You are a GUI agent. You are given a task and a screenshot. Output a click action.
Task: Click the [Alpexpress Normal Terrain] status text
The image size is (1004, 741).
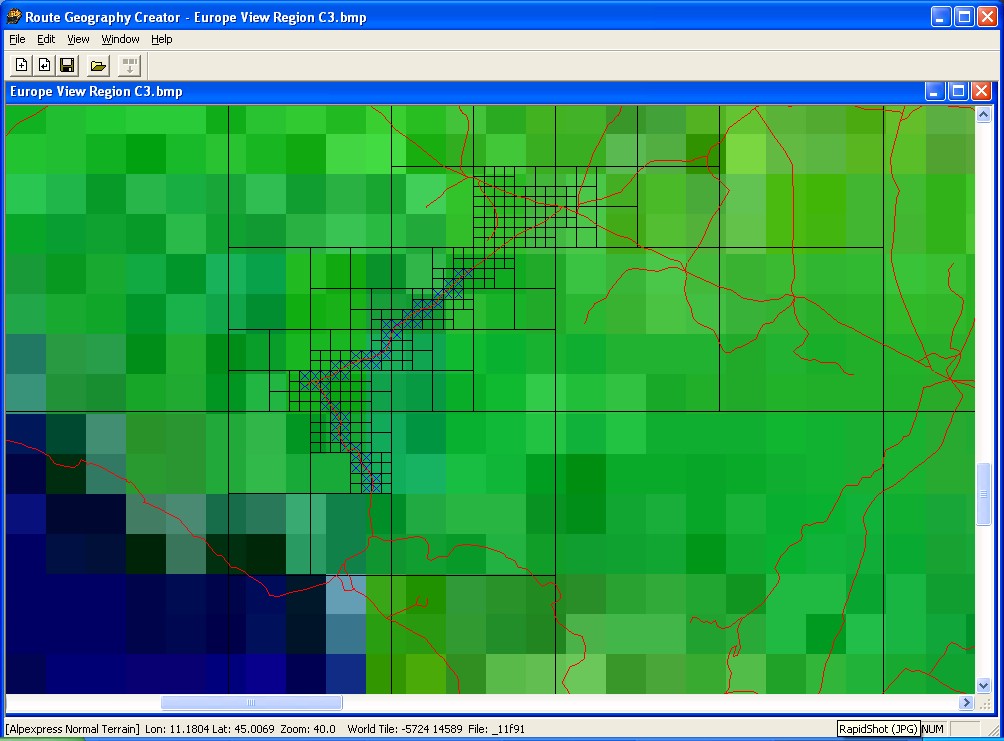point(72,729)
